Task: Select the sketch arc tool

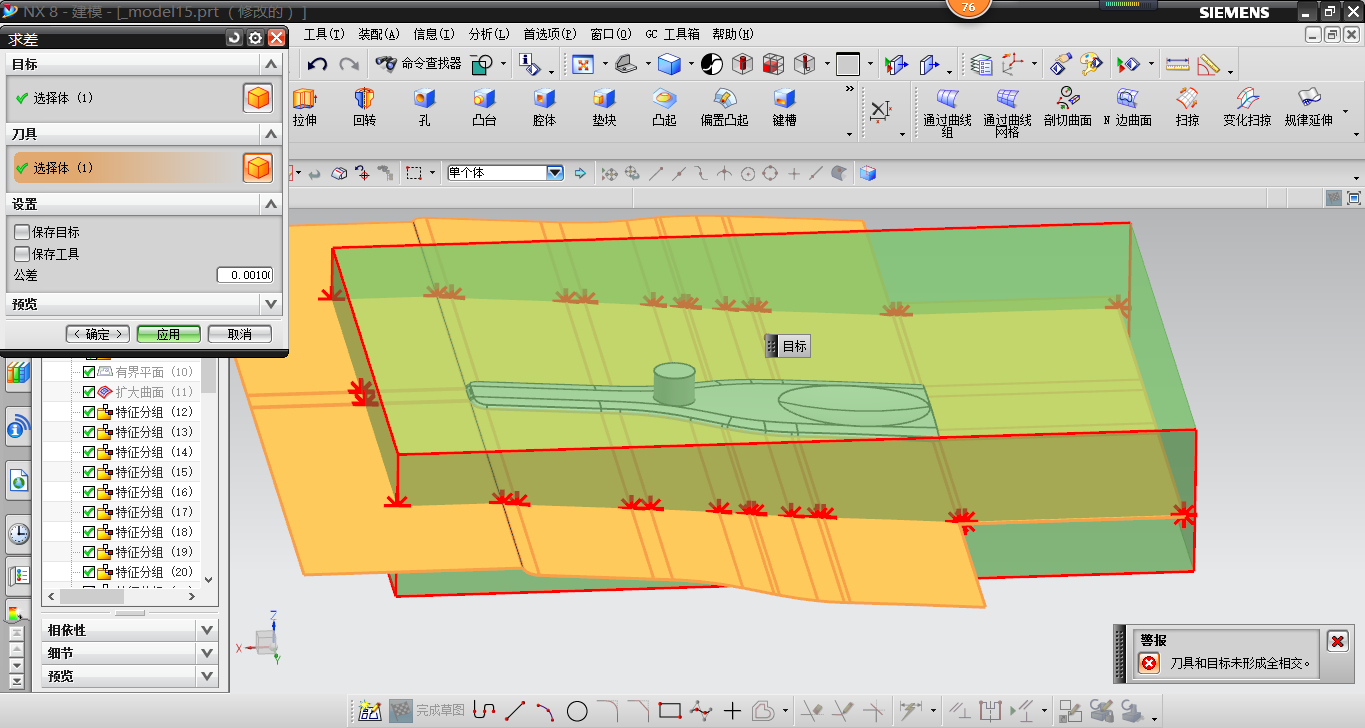Action: [546, 712]
